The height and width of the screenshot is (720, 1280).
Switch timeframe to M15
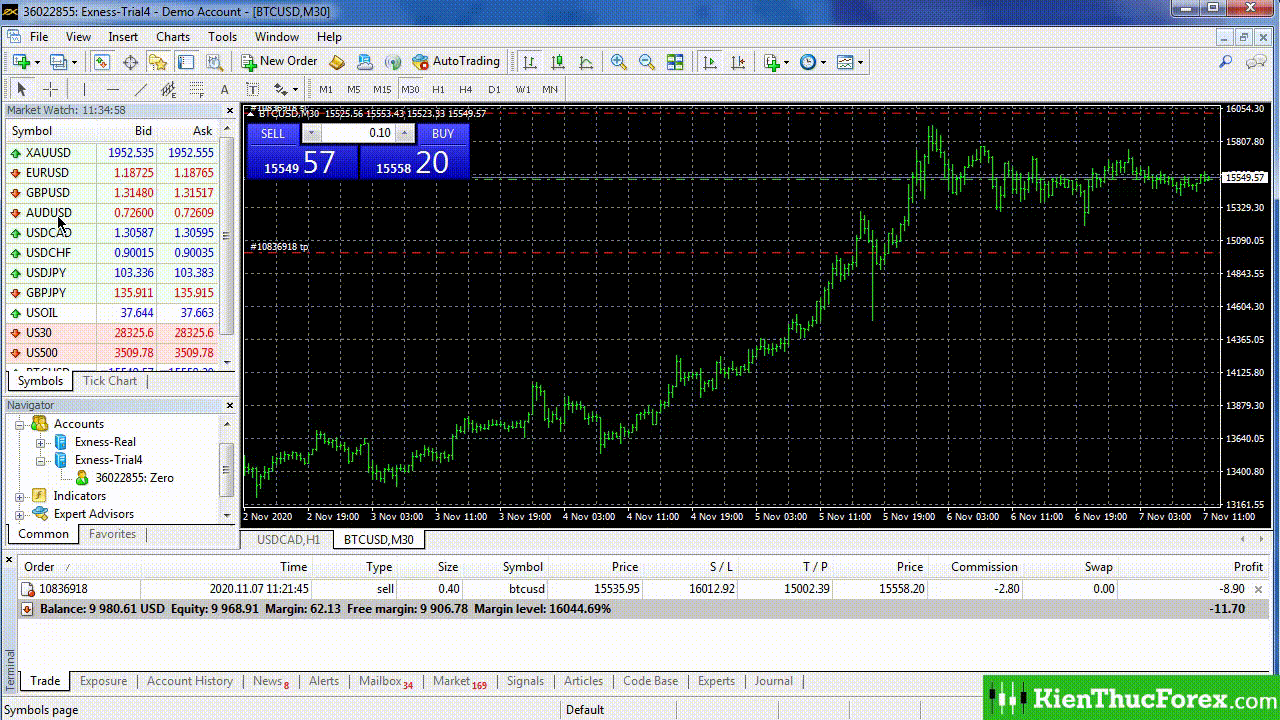tap(382, 89)
